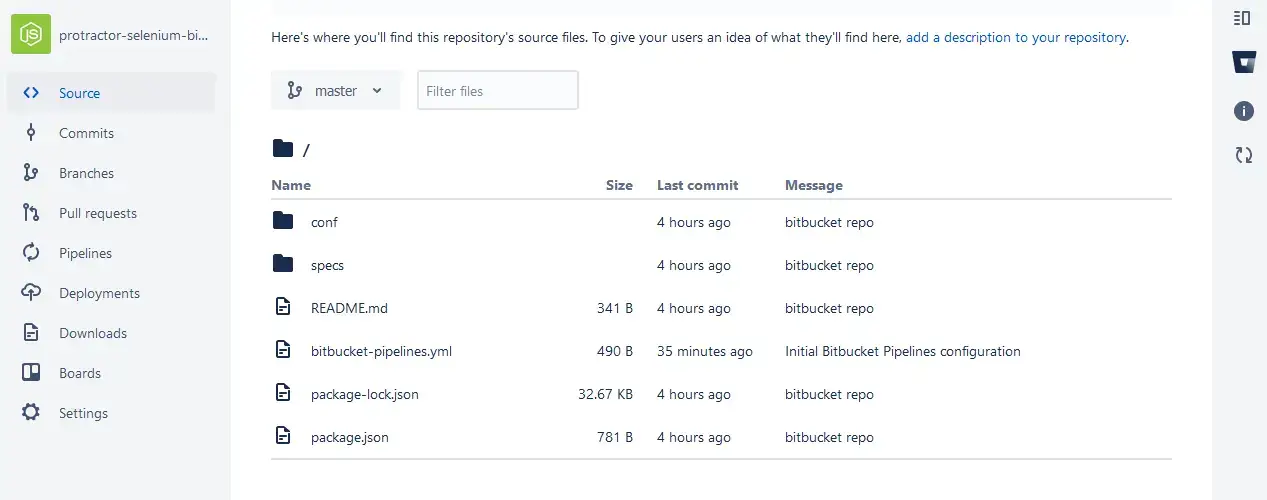This screenshot has height=500, width=1267.
Task: Open Pipelines from sidebar
Action: click(111, 253)
